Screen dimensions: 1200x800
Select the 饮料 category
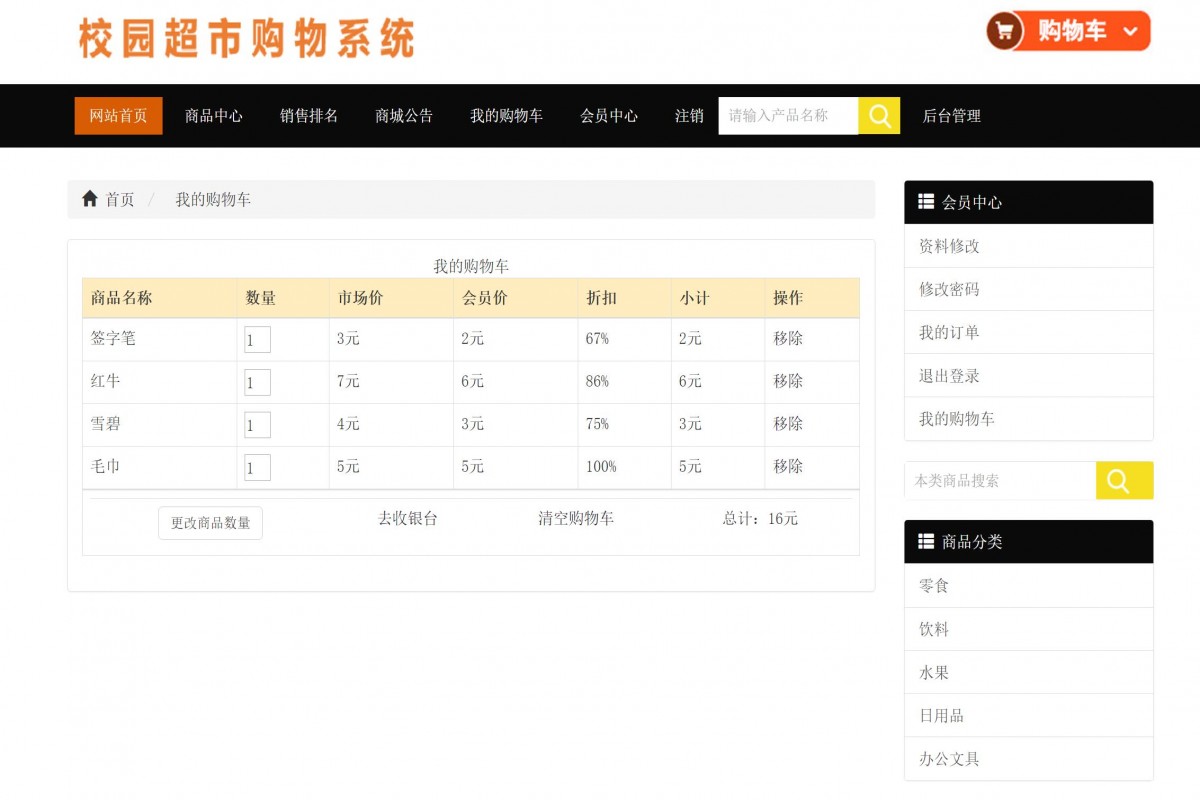coord(933,628)
